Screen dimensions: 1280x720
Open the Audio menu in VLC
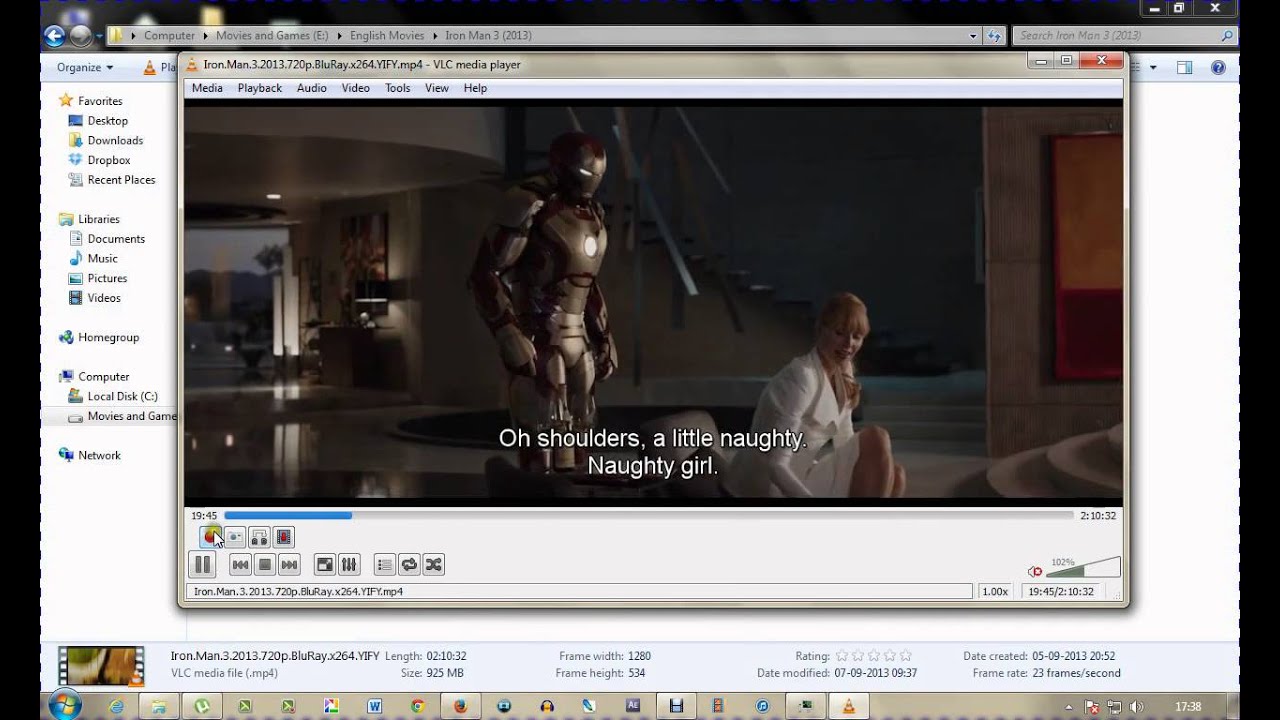(x=312, y=88)
